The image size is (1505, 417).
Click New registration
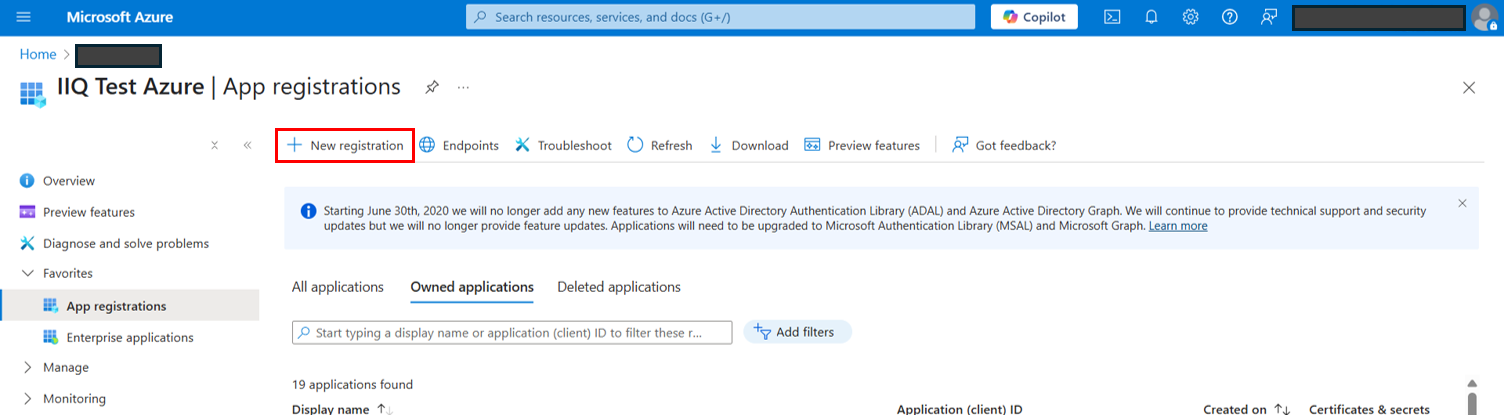[345, 145]
